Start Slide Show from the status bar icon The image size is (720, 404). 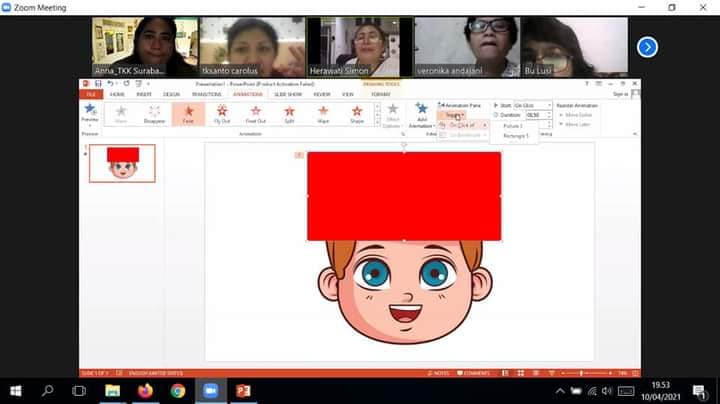[551, 373]
